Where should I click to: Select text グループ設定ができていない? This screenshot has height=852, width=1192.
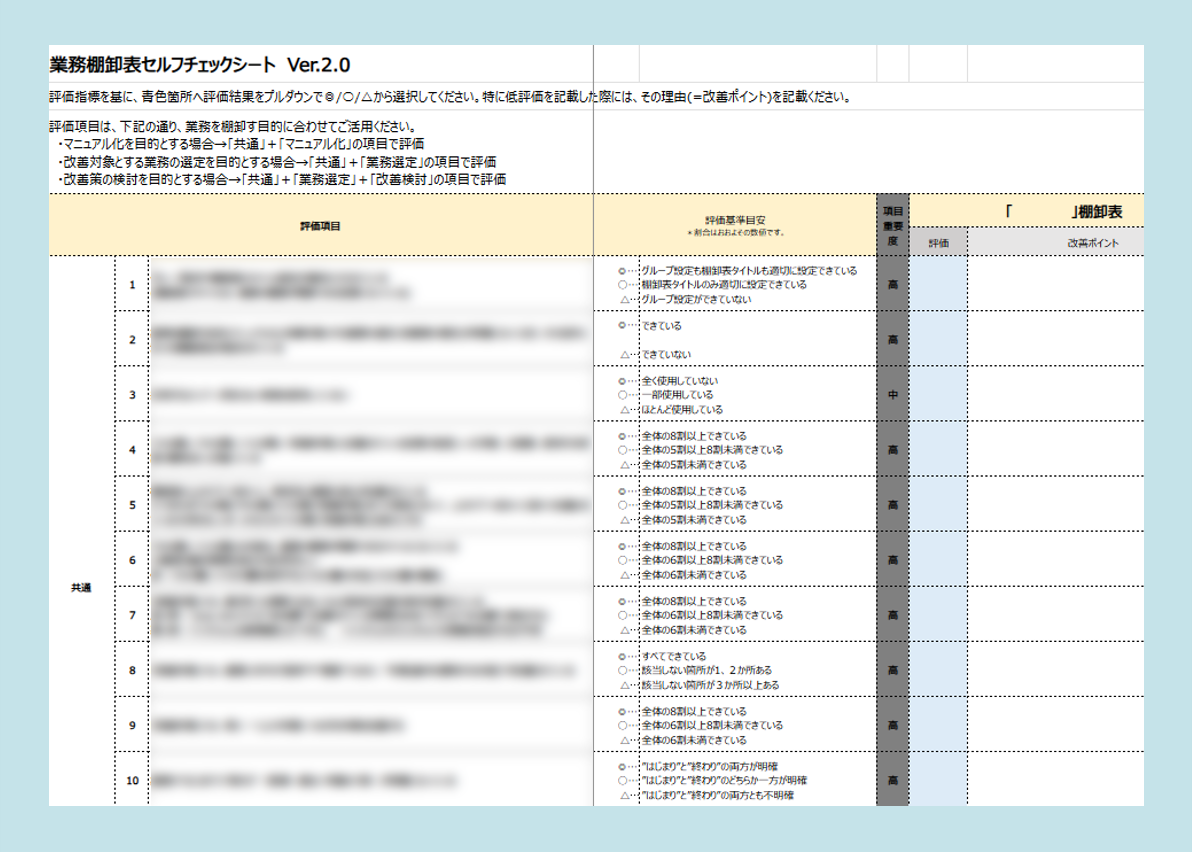tap(696, 299)
